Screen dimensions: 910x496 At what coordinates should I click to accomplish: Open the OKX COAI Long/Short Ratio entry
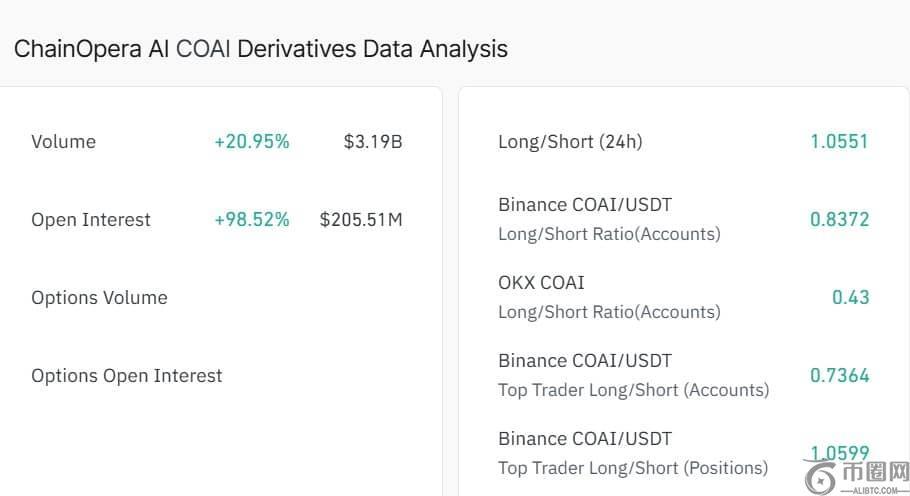click(x=608, y=297)
